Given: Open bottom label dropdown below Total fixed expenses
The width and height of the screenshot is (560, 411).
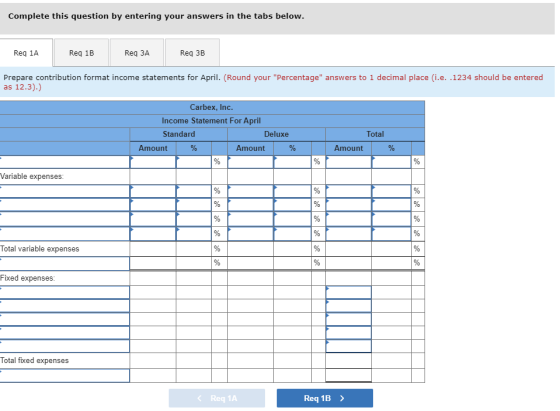Looking at the screenshot, I should [65, 376].
